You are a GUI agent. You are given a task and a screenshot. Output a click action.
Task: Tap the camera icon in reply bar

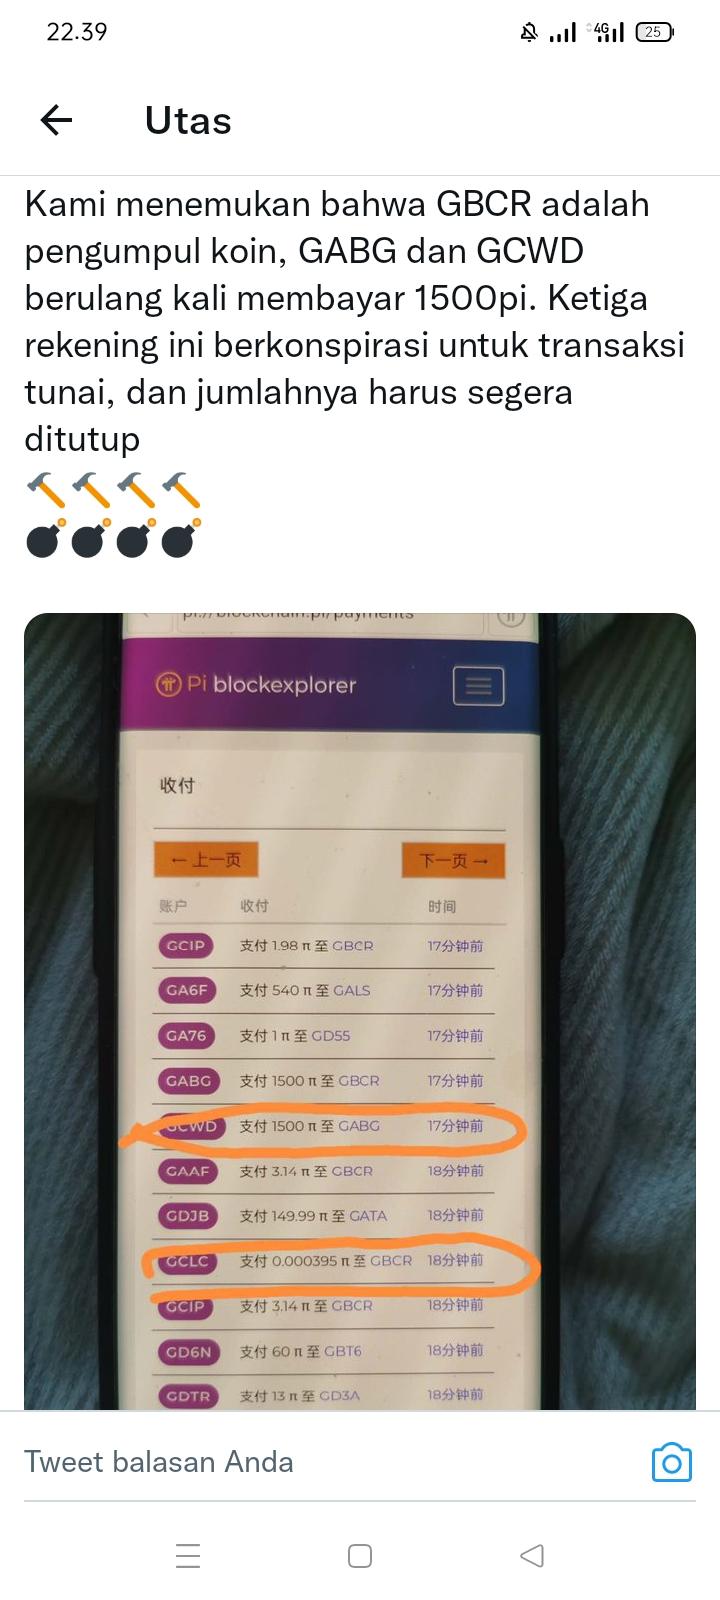pyautogui.click(x=671, y=1462)
